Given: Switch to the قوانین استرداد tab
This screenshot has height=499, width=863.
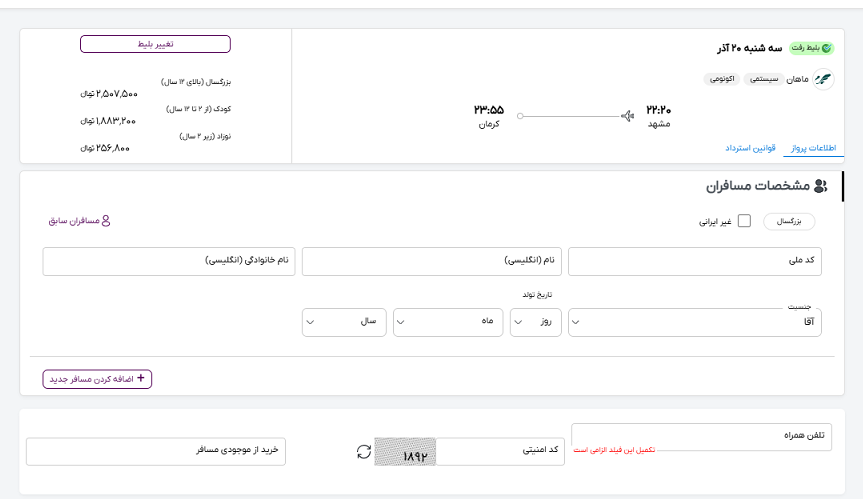Looking at the screenshot, I should point(750,148).
